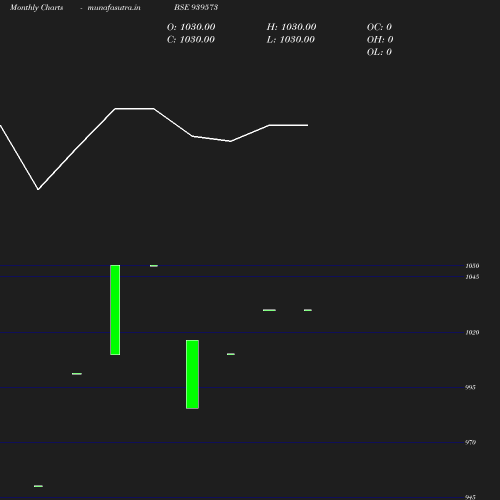The height and width of the screenshot is (500, 500).
Task: Click the tall green candle reaching 1050
Action: click(115, 310)
